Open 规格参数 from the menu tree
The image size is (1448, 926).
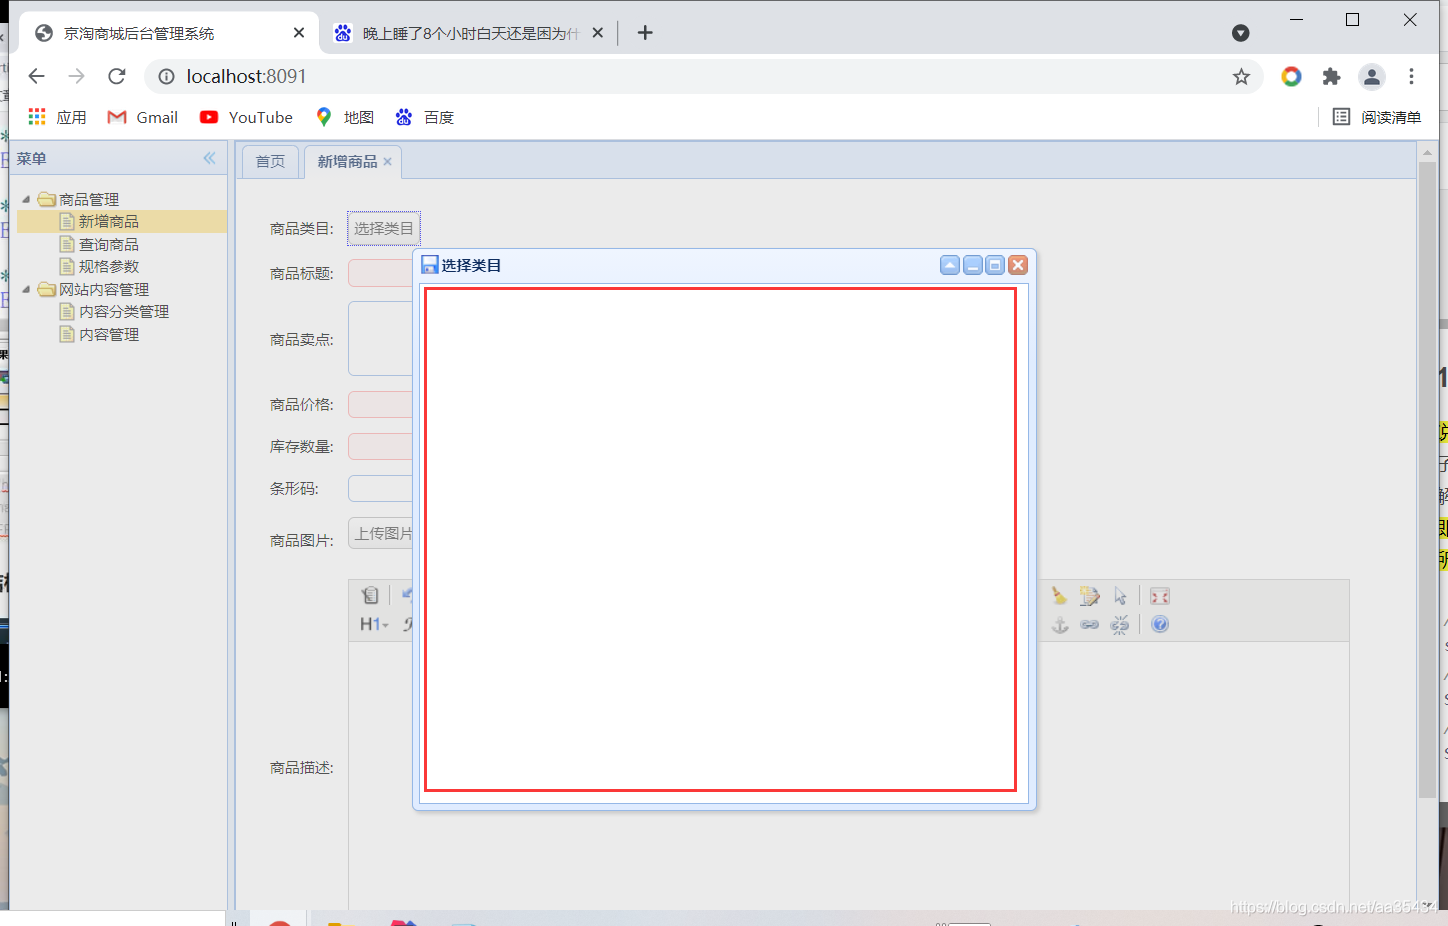click(108, 266)
